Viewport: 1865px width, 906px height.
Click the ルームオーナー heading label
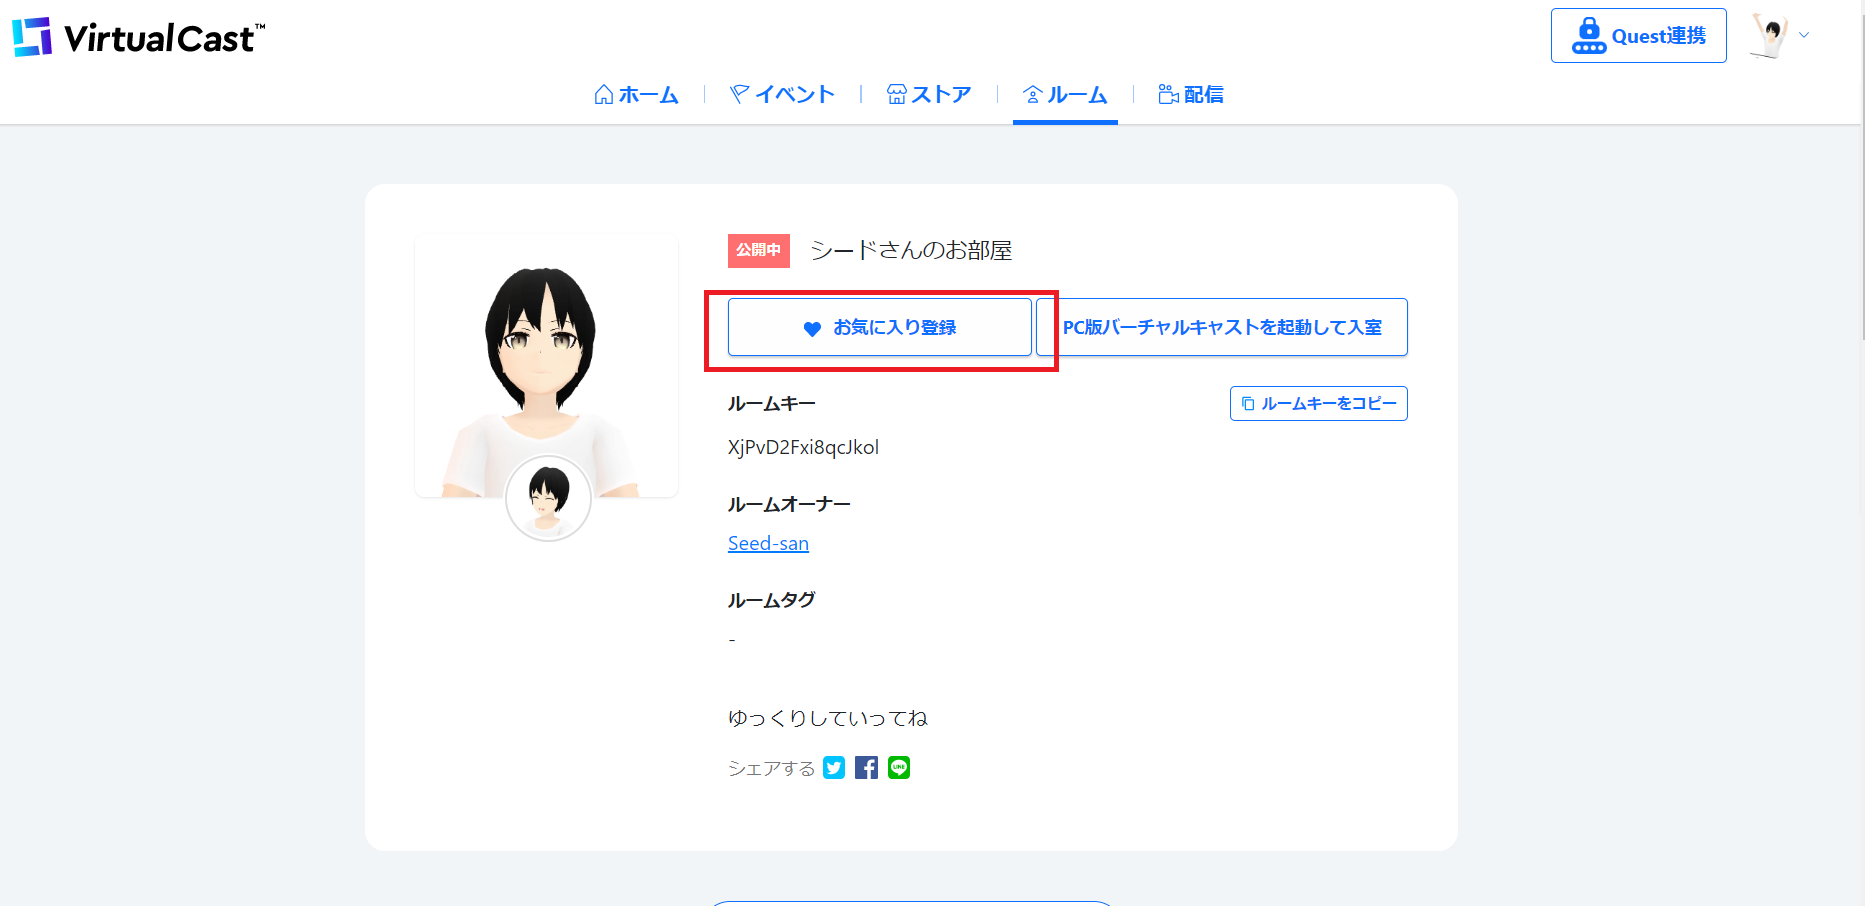point(789,504)
